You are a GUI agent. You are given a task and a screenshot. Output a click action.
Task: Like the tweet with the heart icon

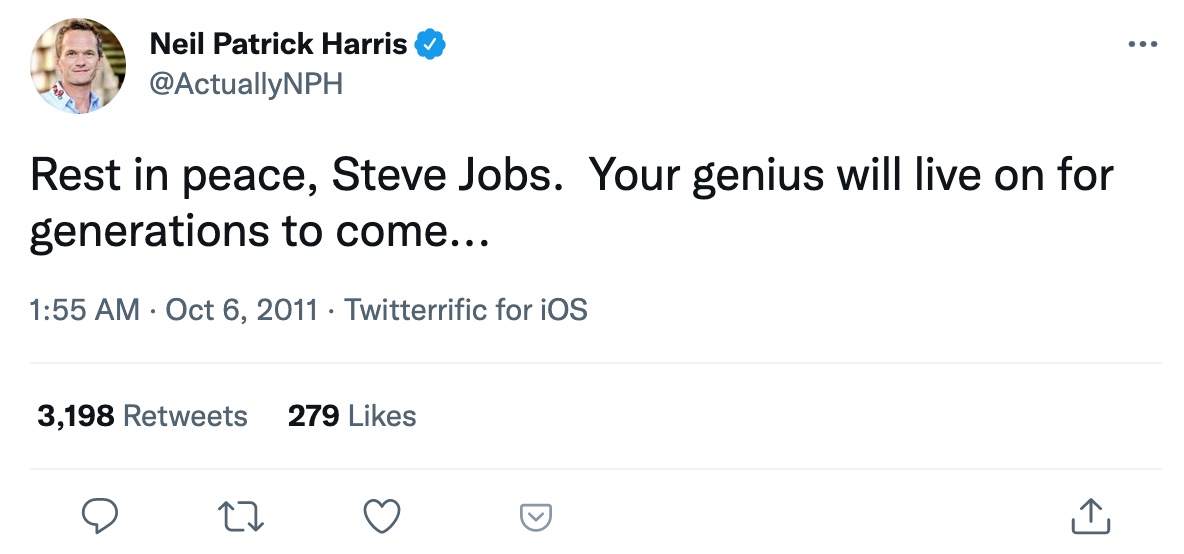[x=381, y=516]
